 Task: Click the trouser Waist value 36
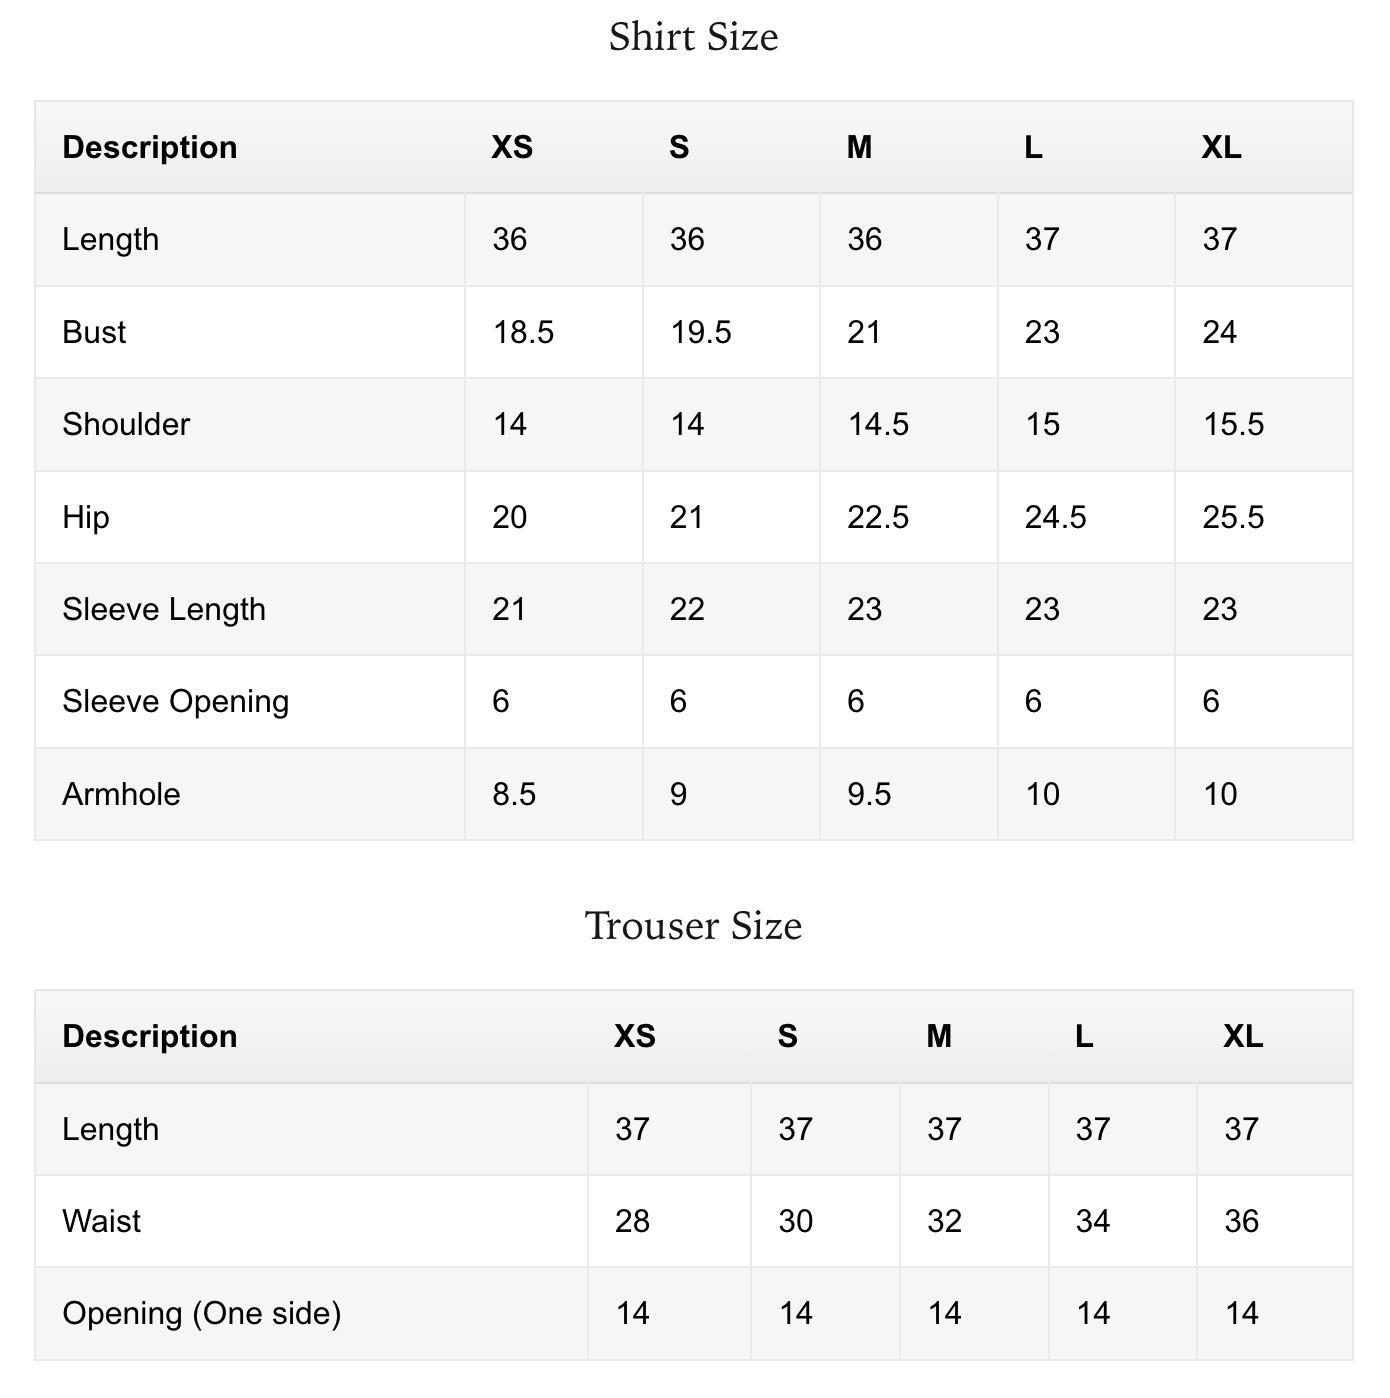click(1241, 1221)
